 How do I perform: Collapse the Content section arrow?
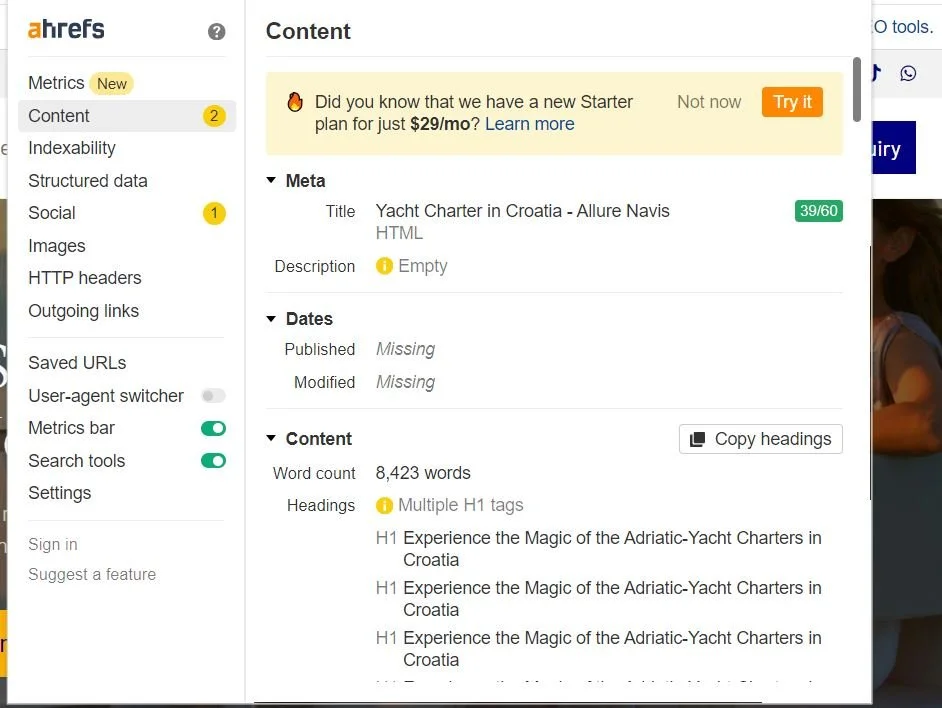[x=272, y=438]
